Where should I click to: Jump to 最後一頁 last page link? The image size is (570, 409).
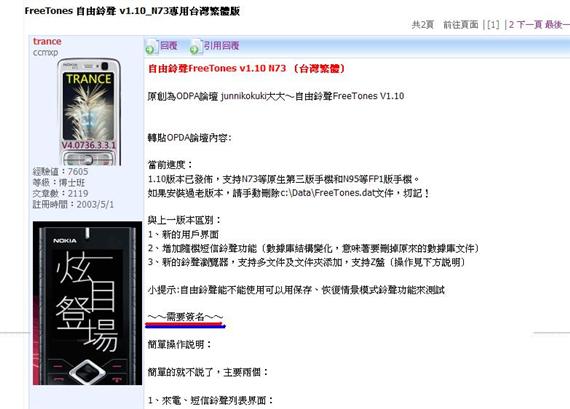tap(557, 25)
